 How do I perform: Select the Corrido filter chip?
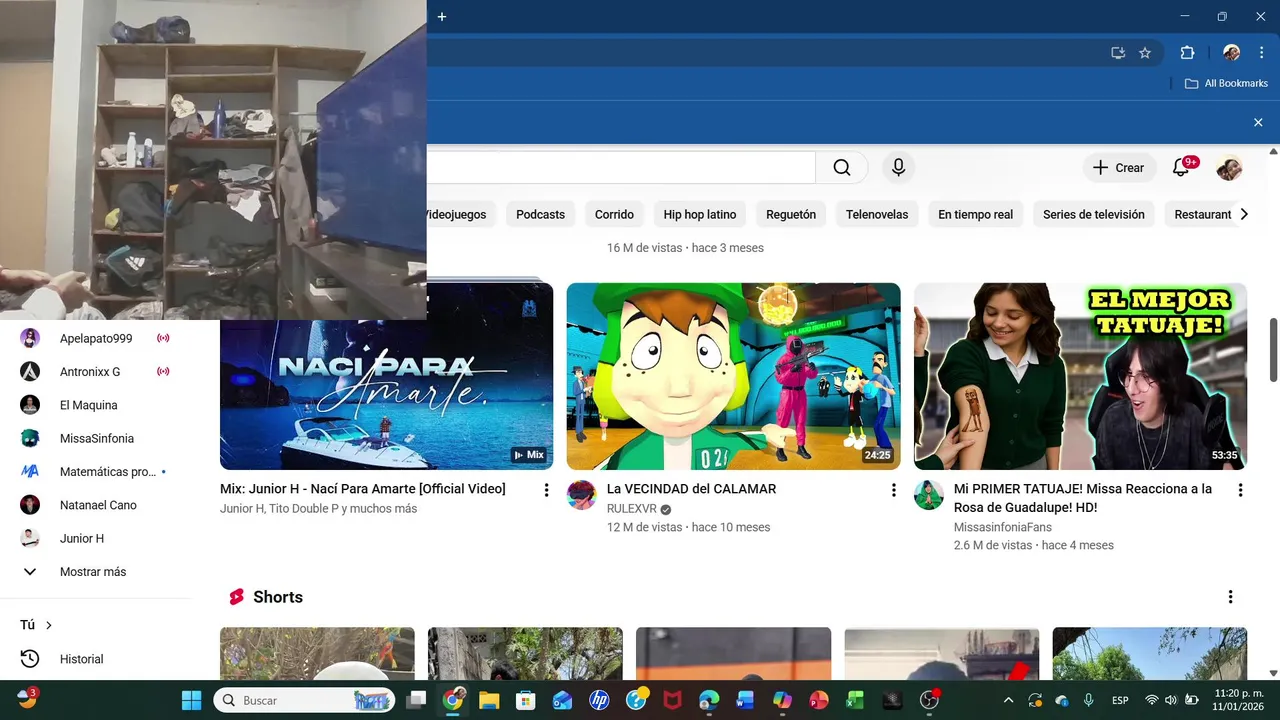614,214
